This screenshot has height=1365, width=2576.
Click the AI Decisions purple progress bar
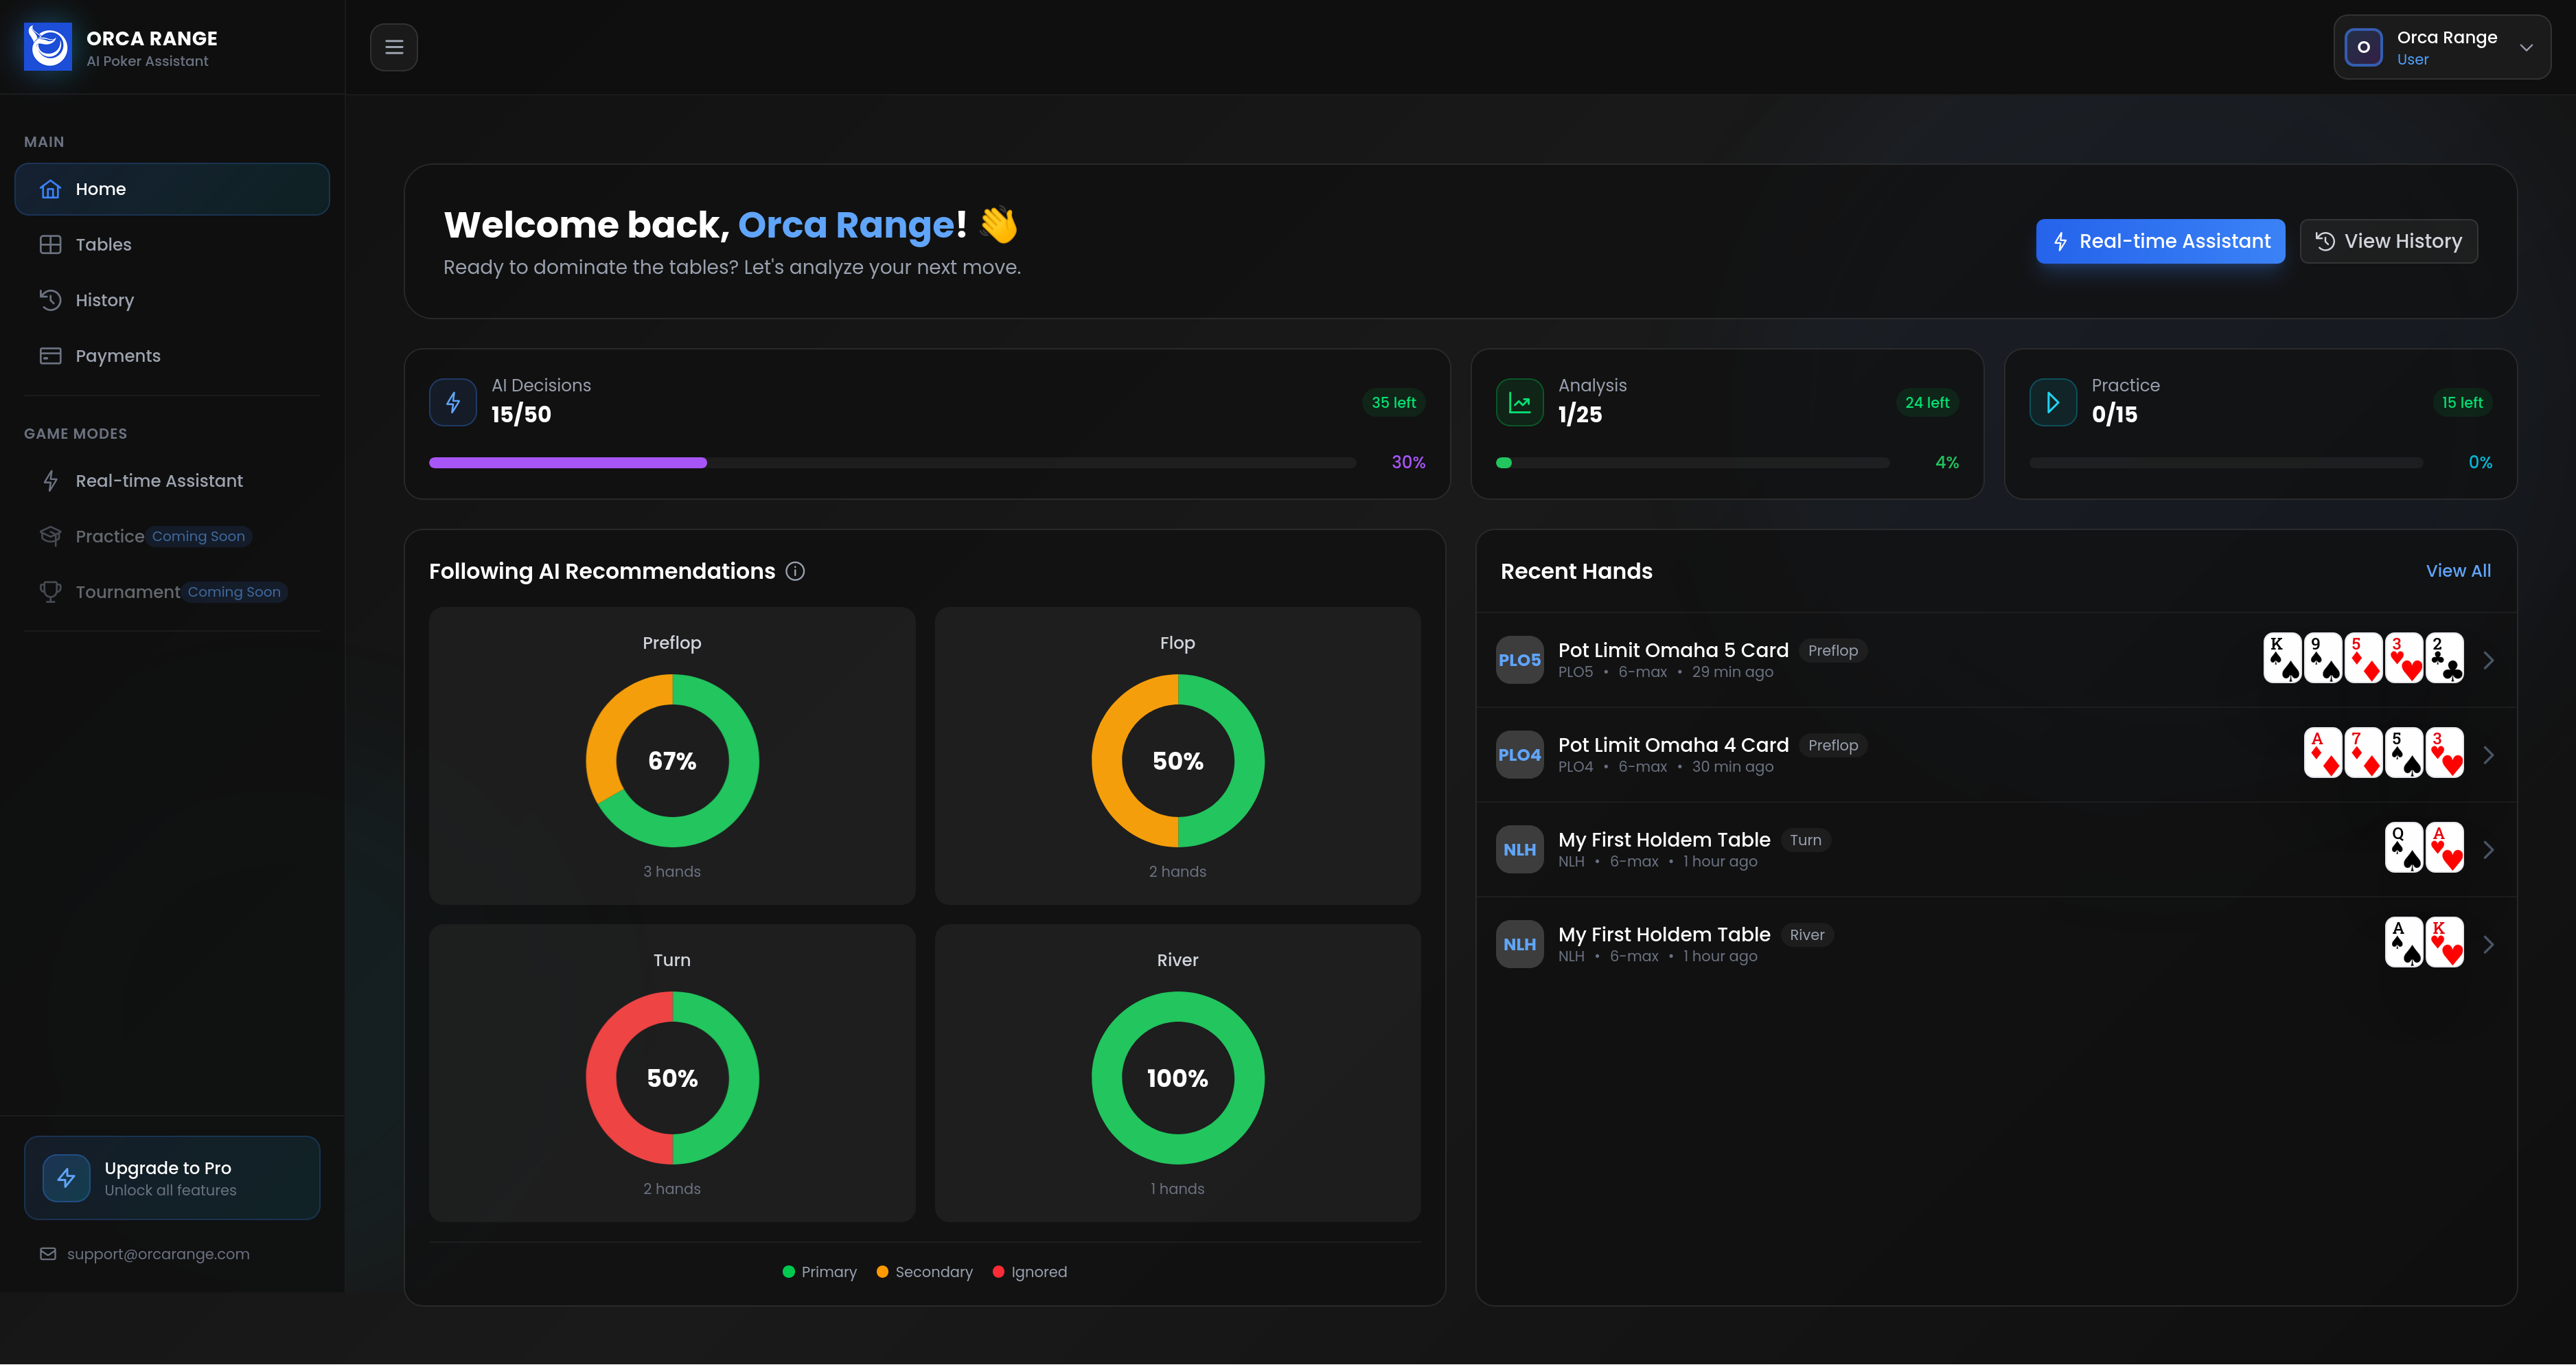pos(568,463)
